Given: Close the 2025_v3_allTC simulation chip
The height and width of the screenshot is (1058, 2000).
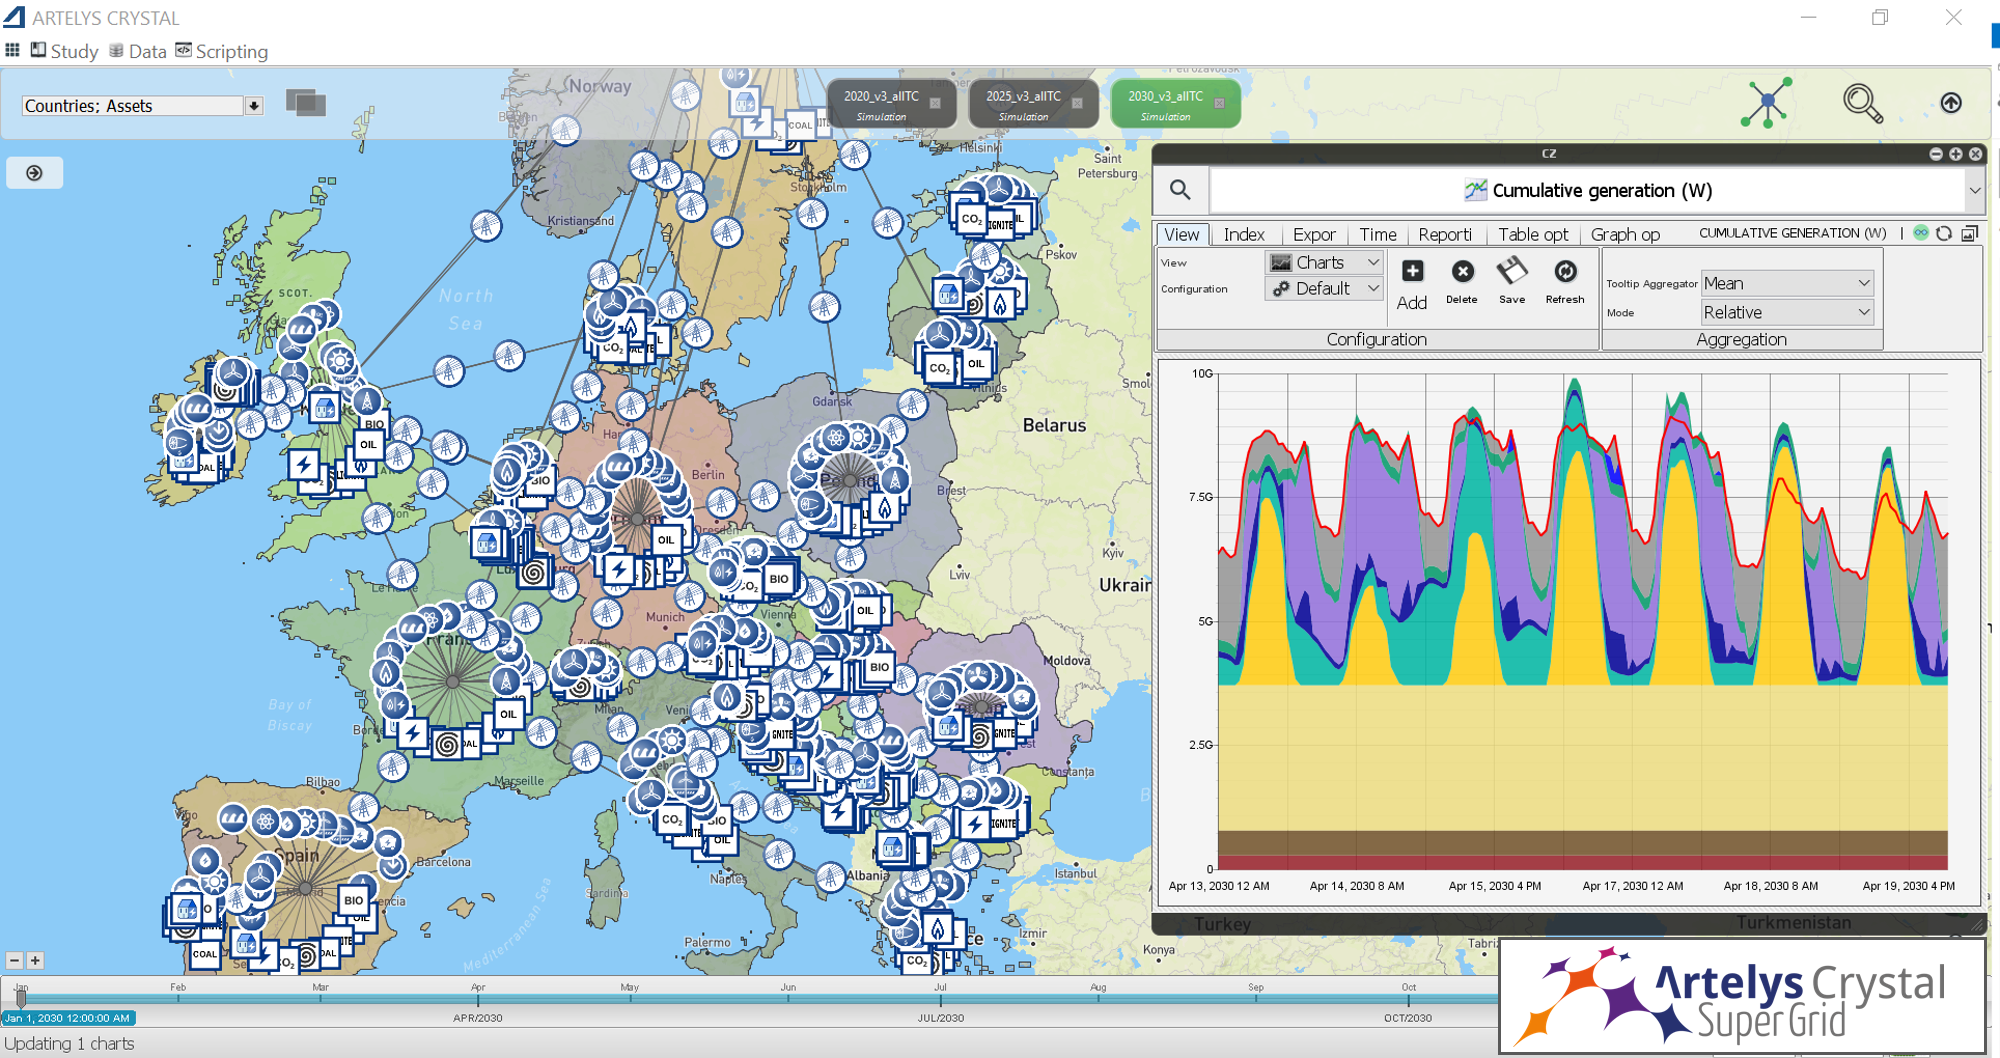Looking at the screenshot, I should [x=1077, y=103].
